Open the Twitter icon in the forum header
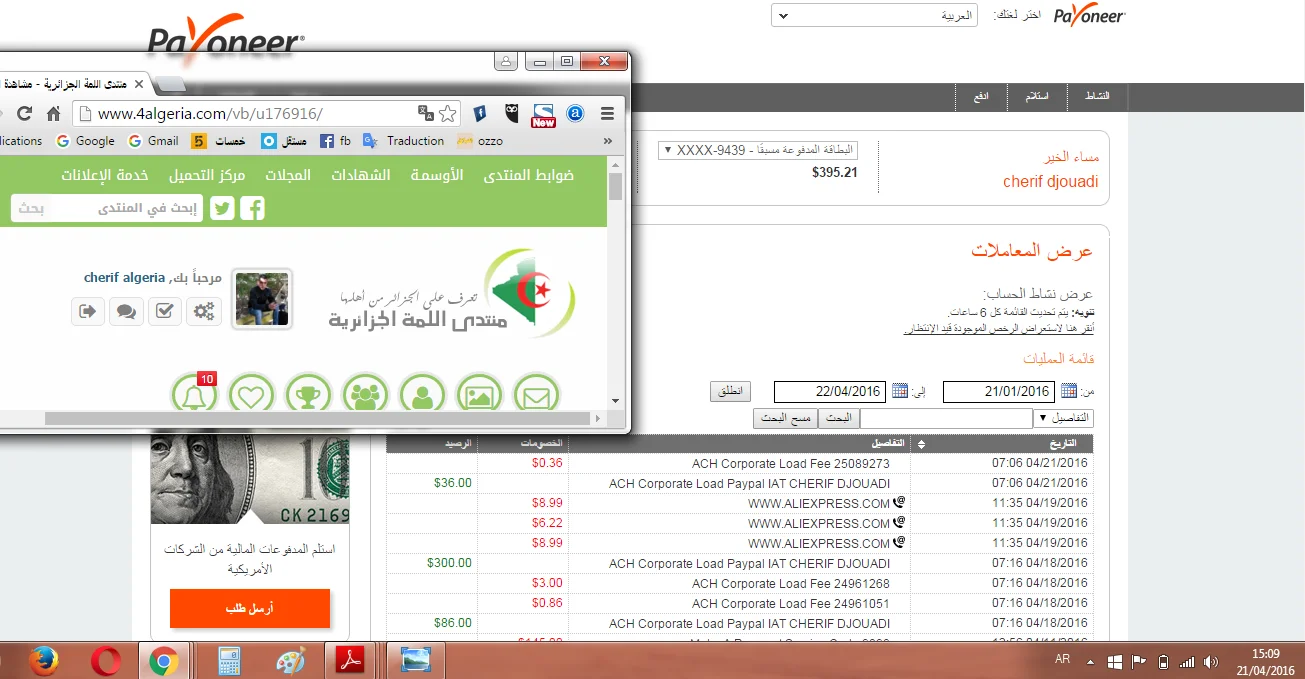 [222, 208]
